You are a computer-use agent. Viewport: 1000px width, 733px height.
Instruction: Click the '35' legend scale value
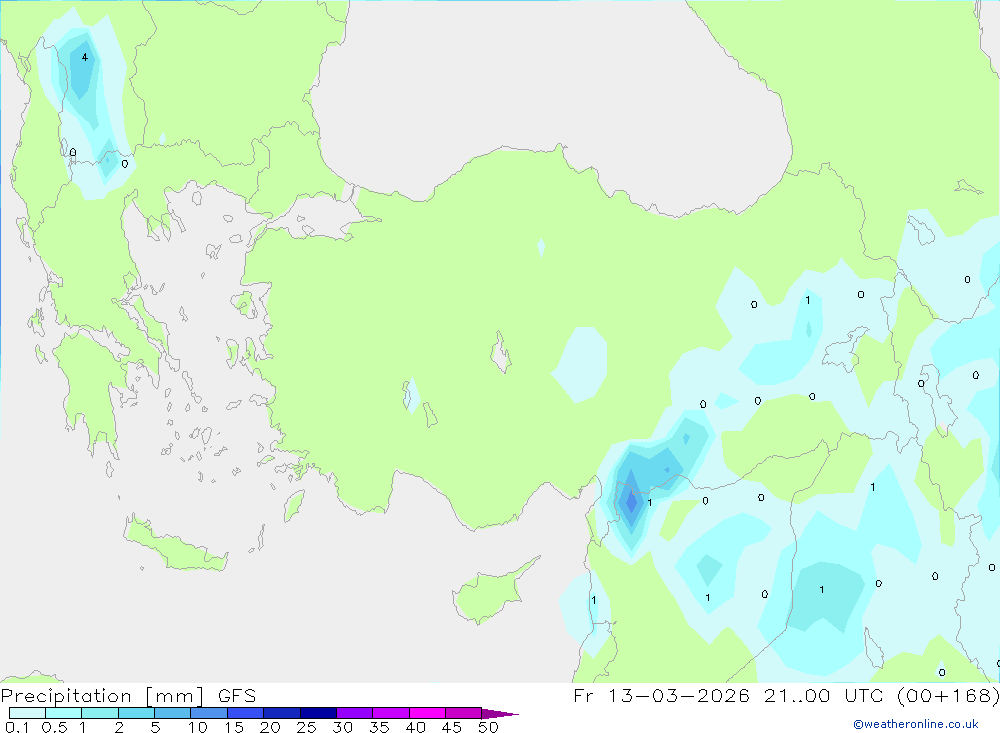pyautogui.click(x=379, y=727)
